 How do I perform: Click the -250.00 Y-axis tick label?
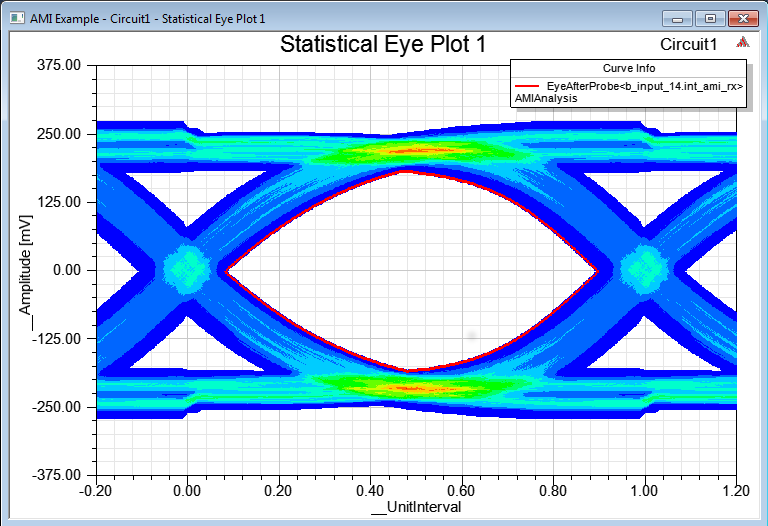56,407
